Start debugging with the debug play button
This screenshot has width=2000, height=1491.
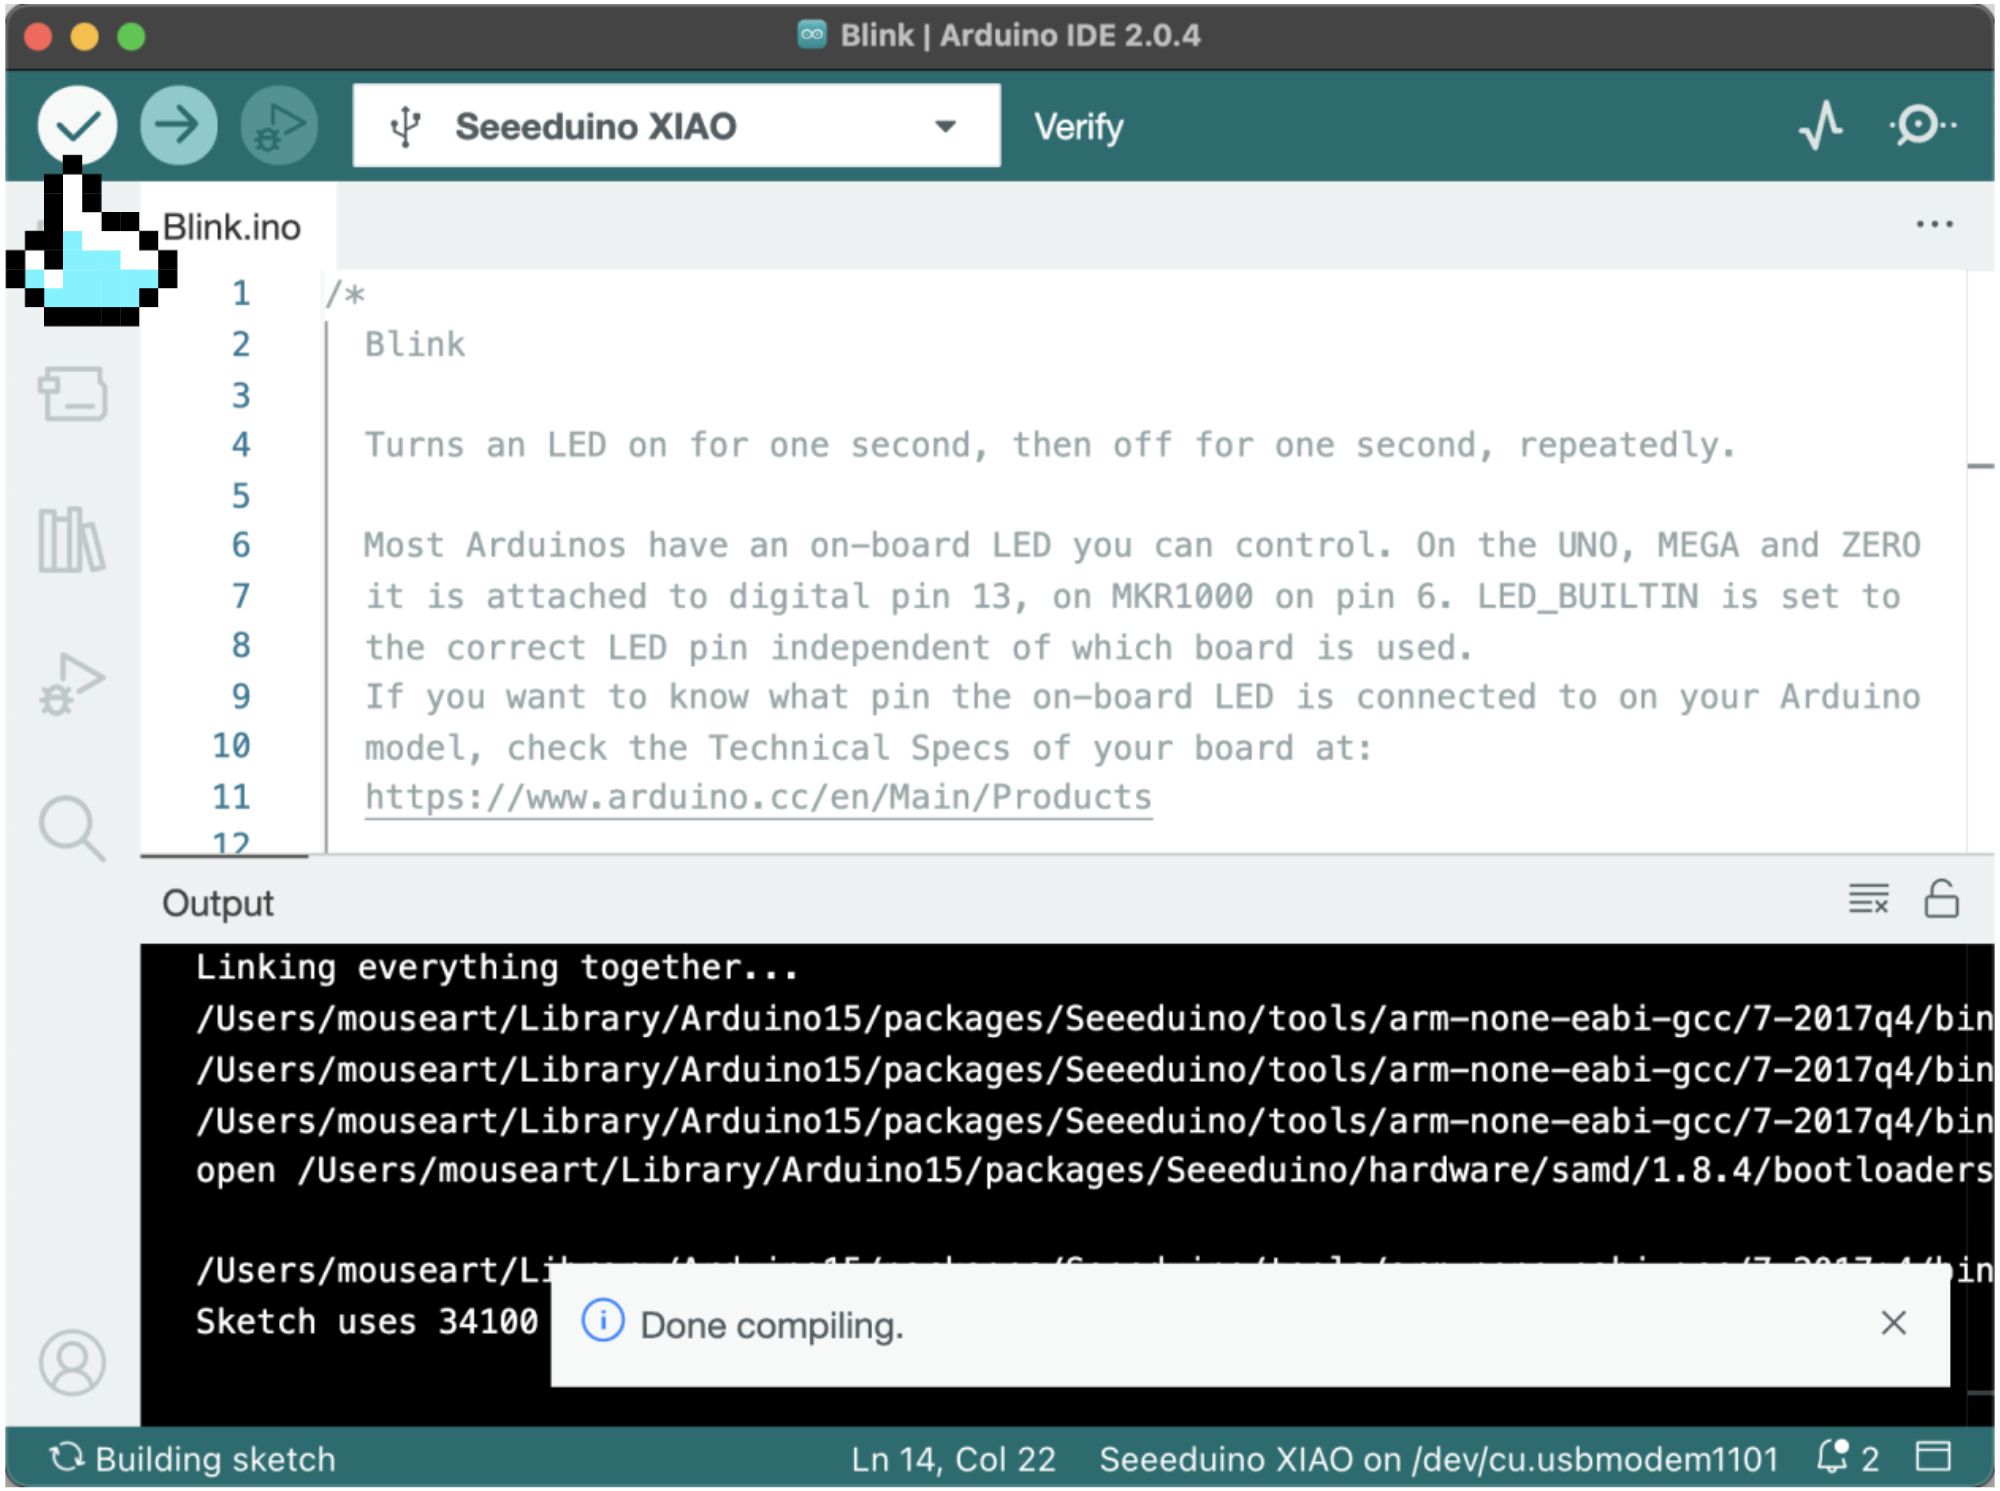[279, 125]
